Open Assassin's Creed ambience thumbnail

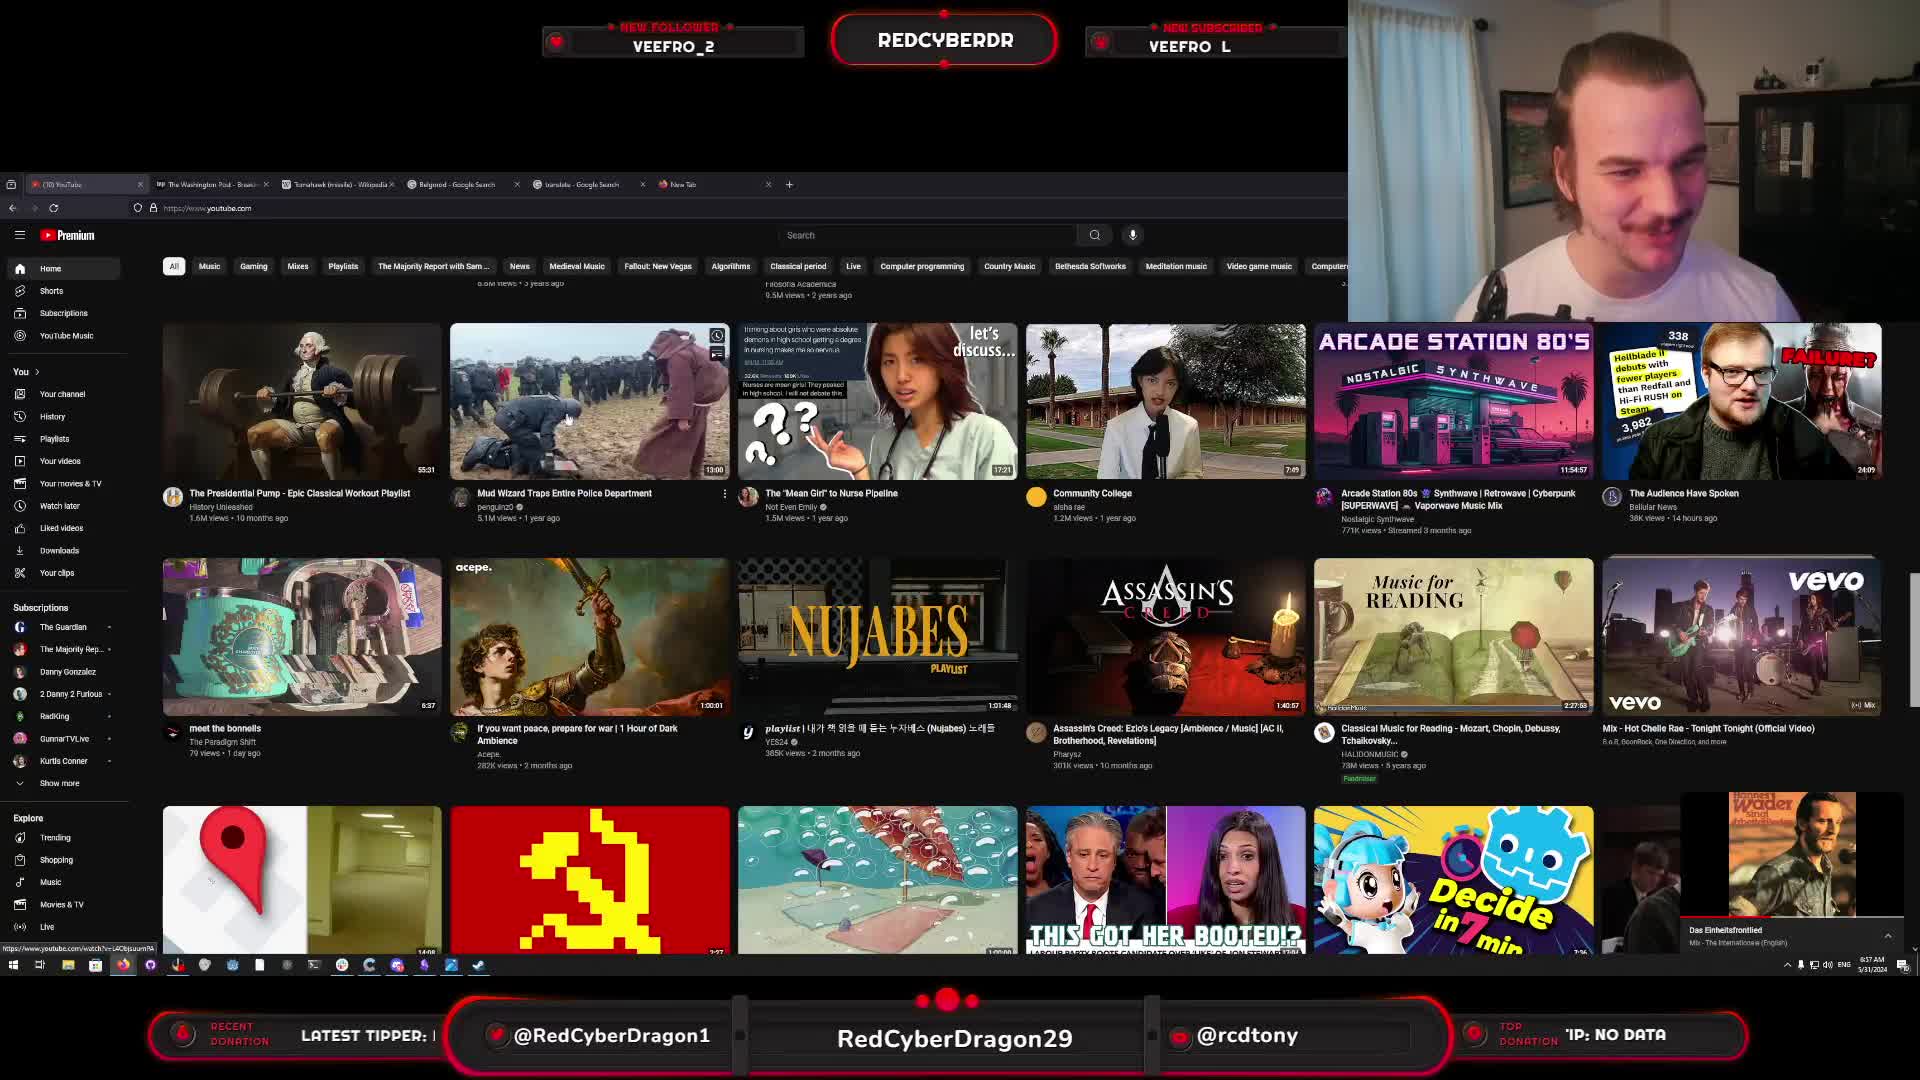1165,636
